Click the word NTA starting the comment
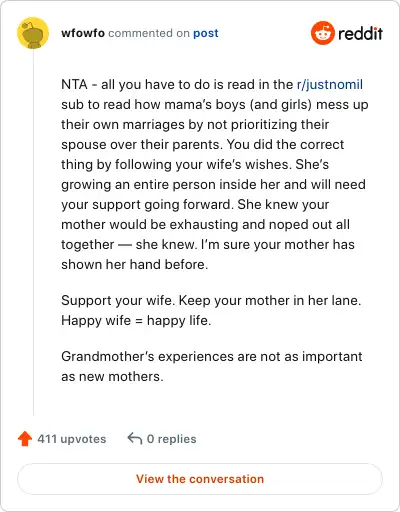 (74, 84)
